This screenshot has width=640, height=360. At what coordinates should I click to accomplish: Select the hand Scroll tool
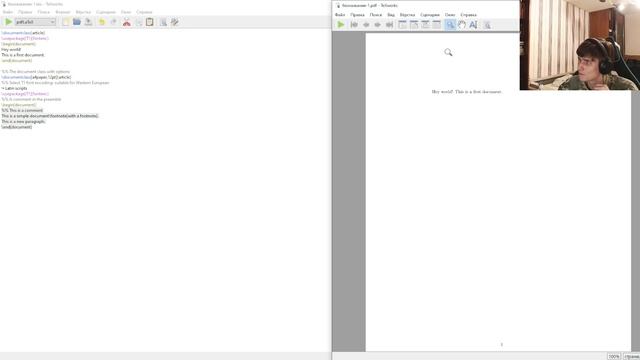[x=462, y=25]
